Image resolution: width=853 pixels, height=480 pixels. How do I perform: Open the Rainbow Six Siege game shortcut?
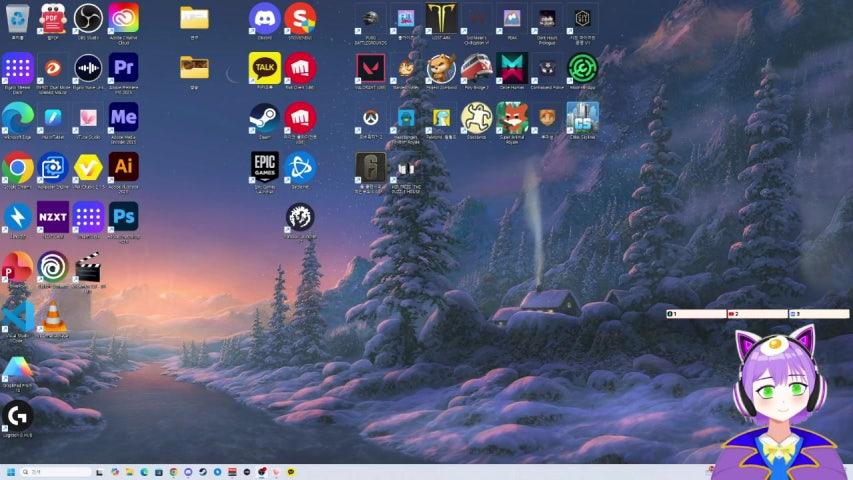coord(370,166)
